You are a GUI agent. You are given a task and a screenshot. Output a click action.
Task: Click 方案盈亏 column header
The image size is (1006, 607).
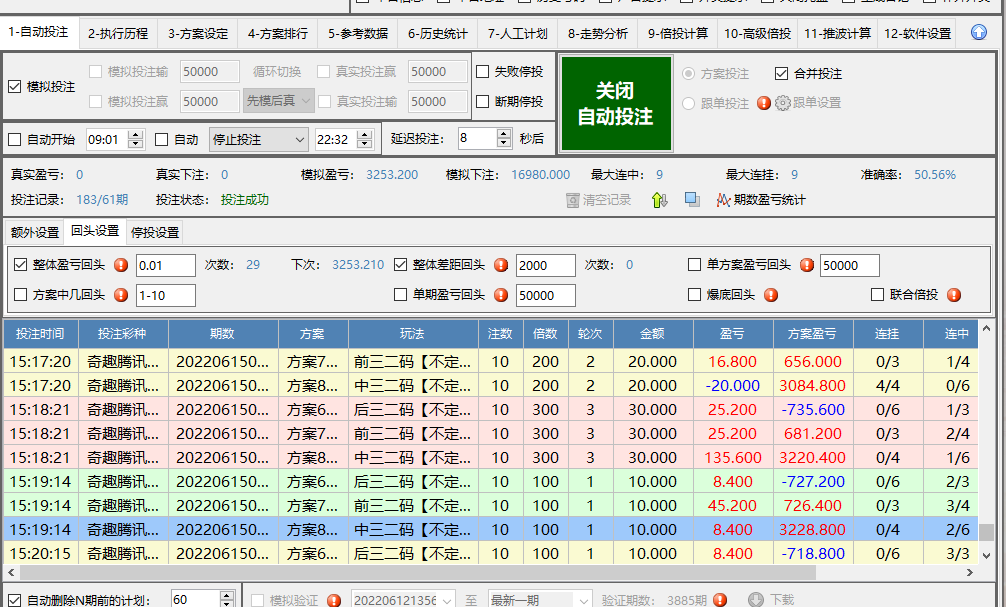(812, 334)
